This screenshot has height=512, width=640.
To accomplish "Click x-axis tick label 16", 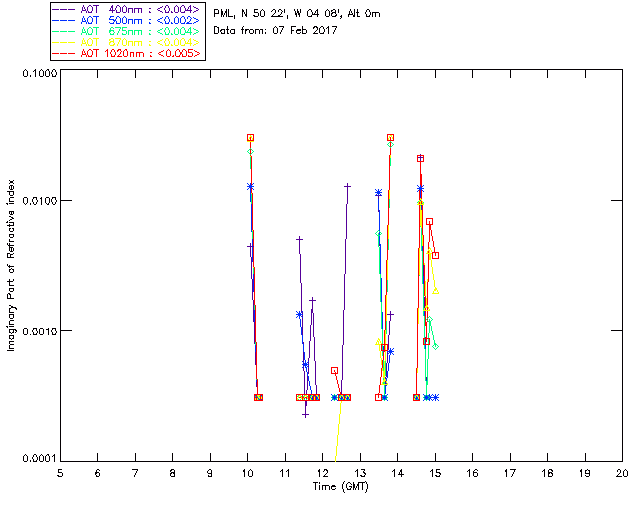I will tap(473, 473).
